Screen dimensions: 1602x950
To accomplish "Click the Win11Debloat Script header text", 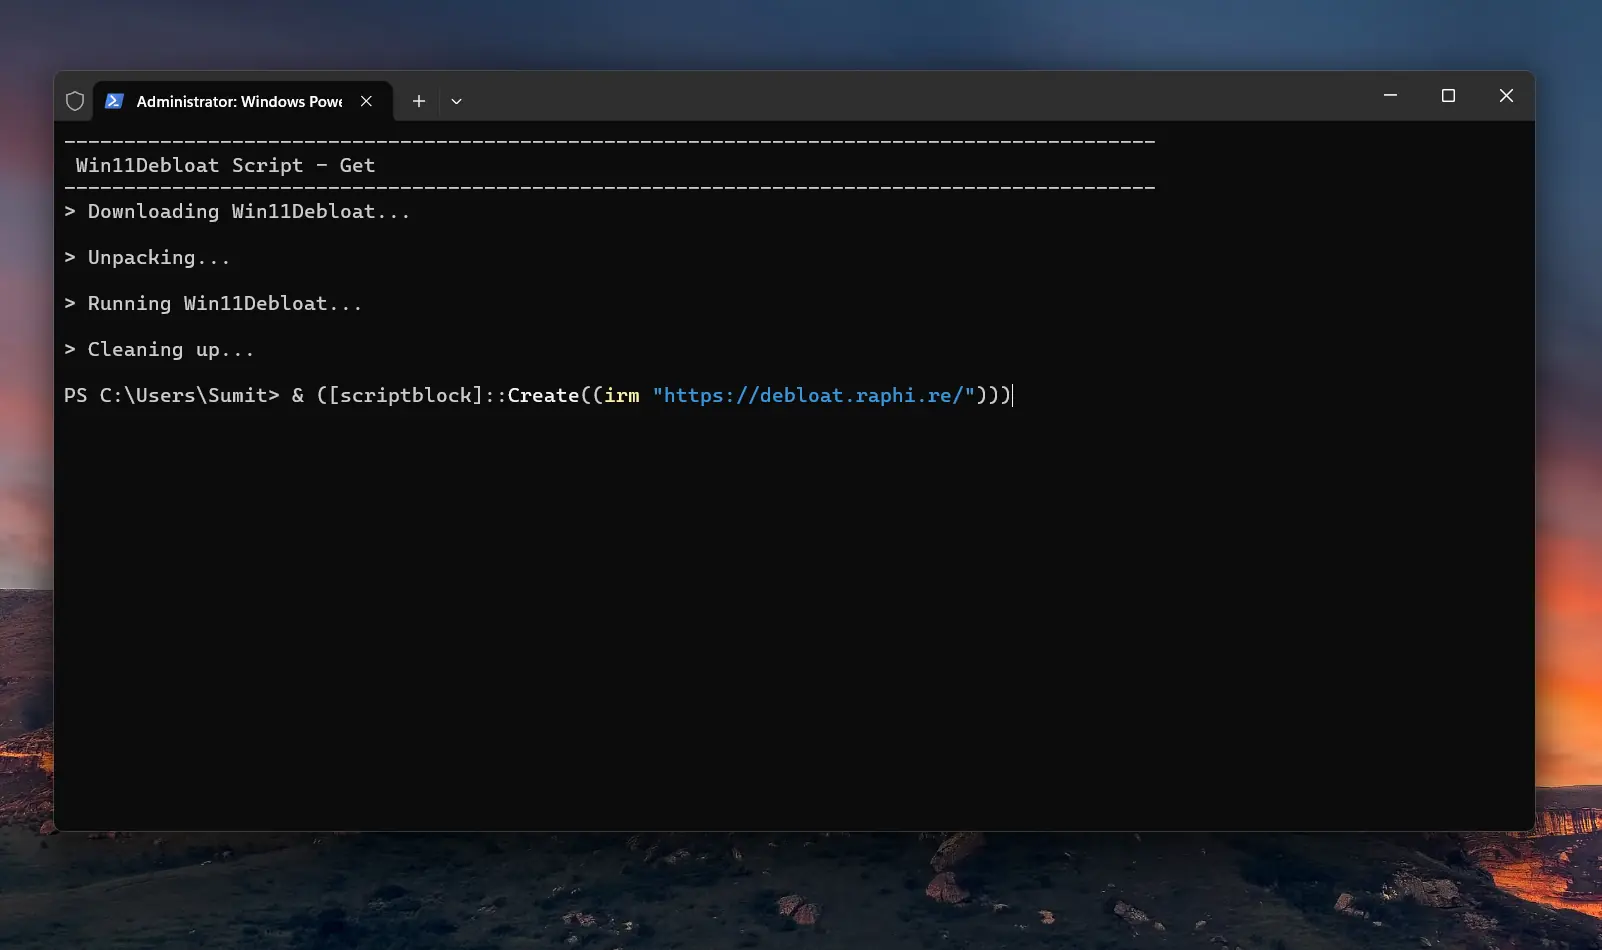I will pyautogui.click(x=225, y=165).
